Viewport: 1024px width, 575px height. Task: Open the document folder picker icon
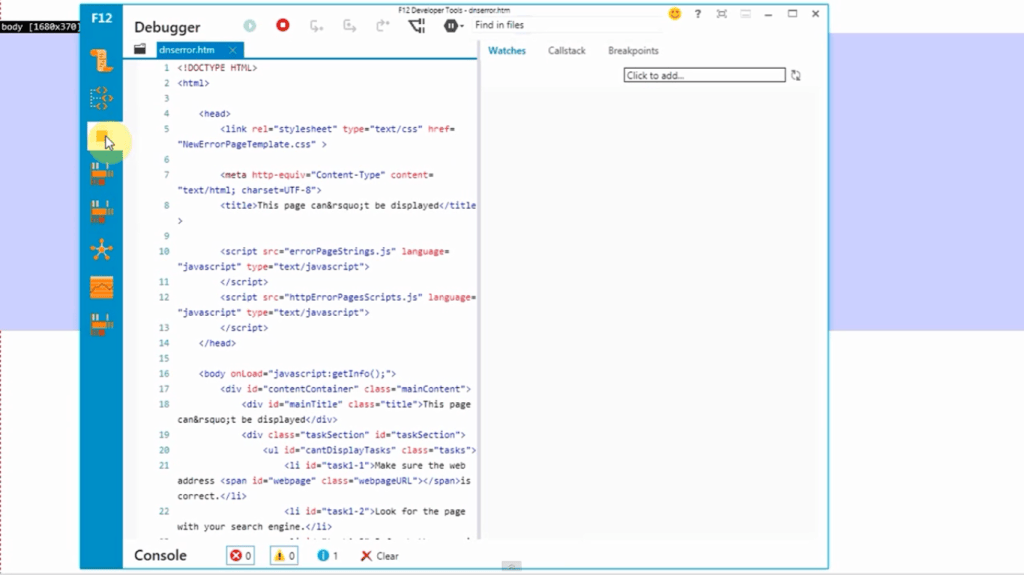pos(140,50)
